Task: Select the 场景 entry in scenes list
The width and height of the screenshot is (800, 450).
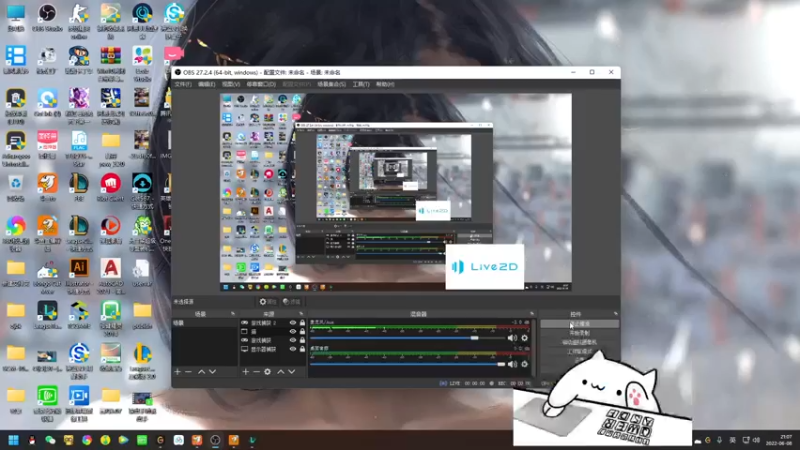Action: 205,323
